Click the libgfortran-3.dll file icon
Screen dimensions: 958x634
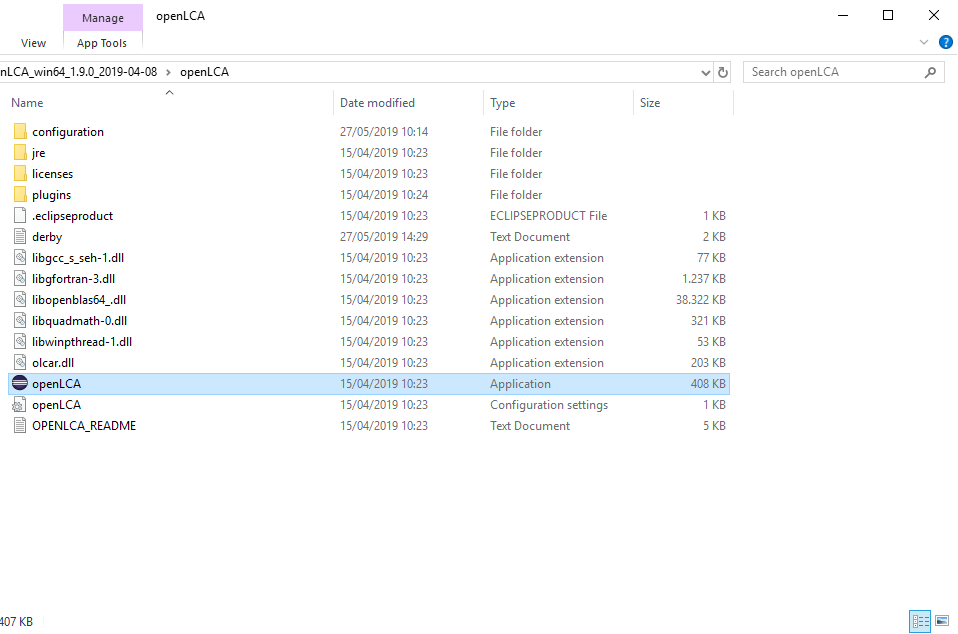tap(20, 279)
